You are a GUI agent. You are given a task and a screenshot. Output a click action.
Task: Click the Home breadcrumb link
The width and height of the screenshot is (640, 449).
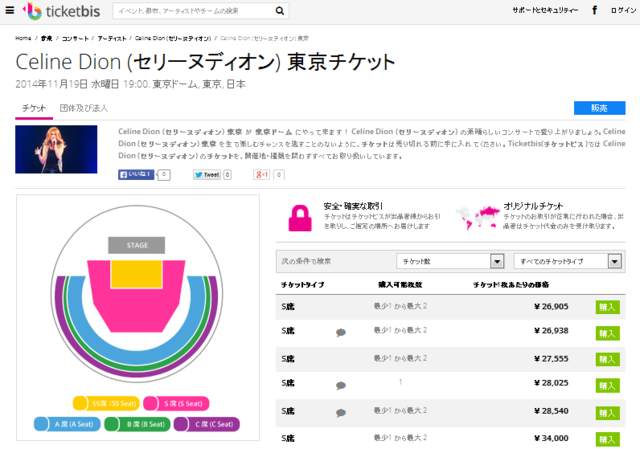point(23,38)
